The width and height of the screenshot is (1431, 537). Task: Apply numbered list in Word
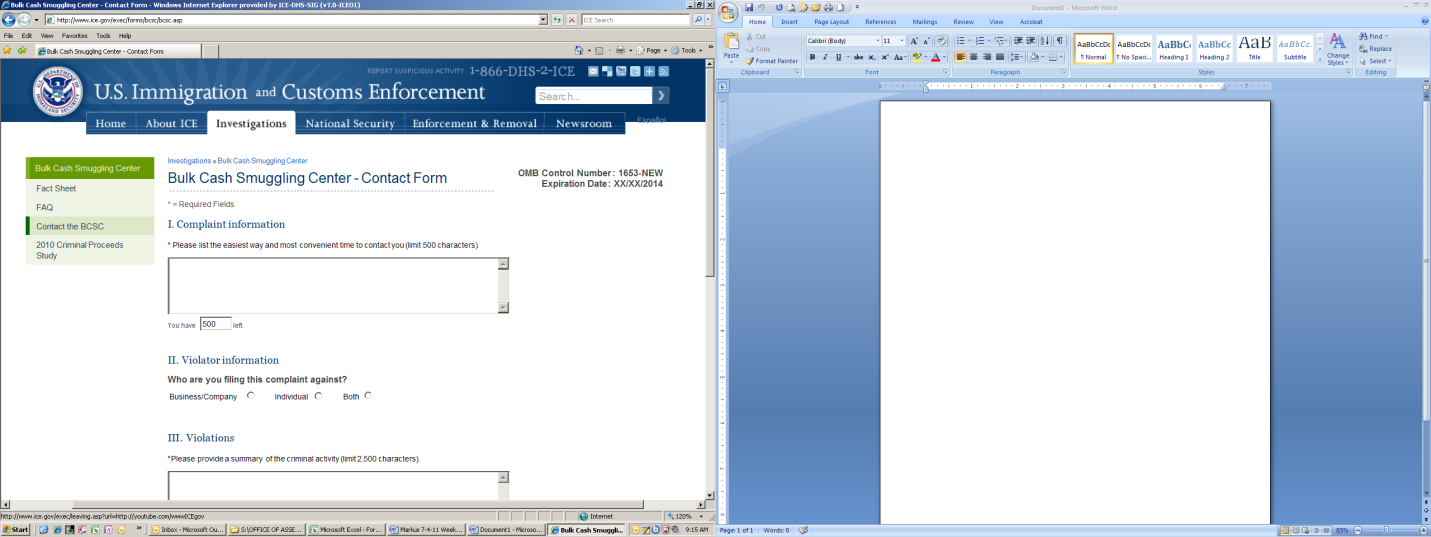[981, 41]
